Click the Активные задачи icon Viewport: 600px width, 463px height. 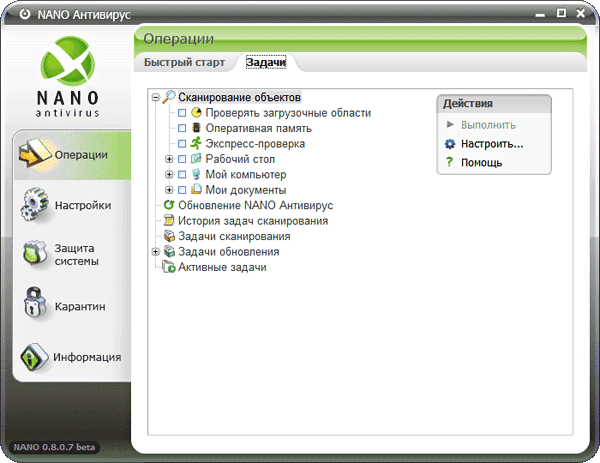pyautogui.click(x=169, y=267)
